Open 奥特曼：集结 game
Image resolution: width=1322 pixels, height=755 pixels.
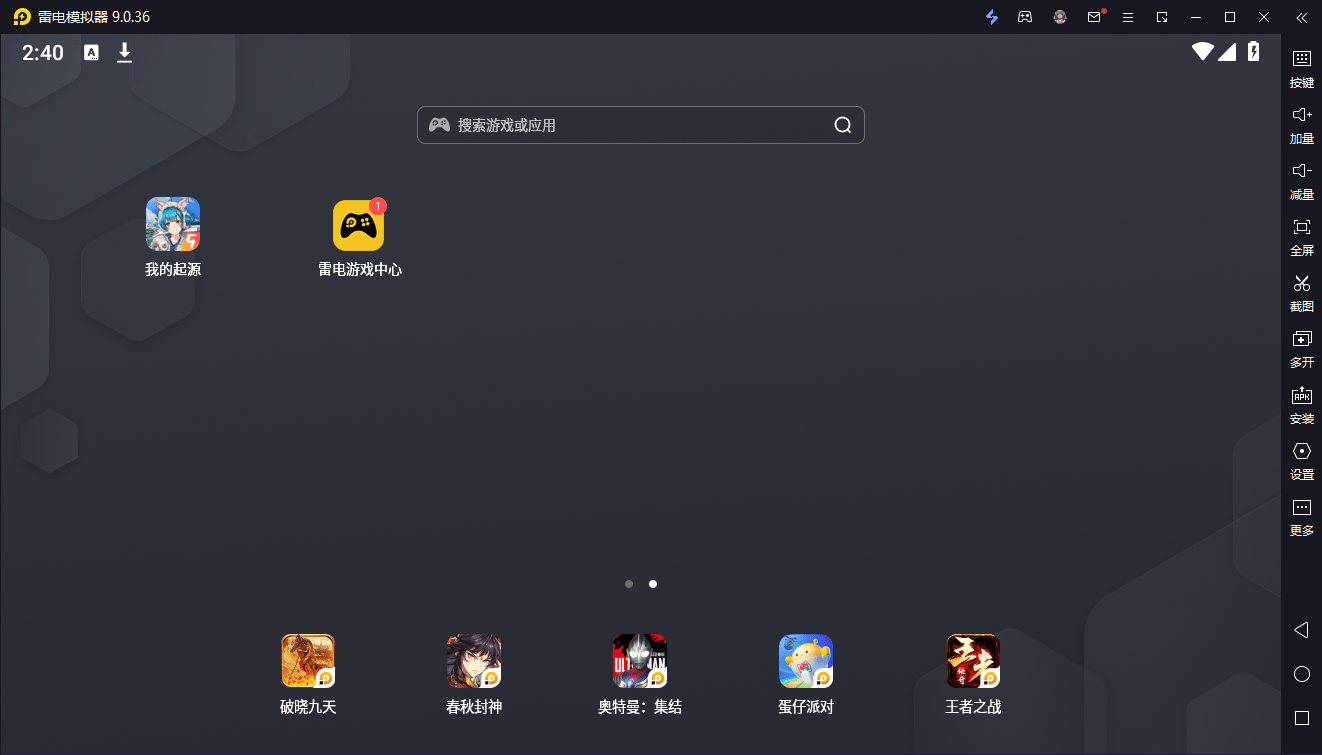click(640, 661)
